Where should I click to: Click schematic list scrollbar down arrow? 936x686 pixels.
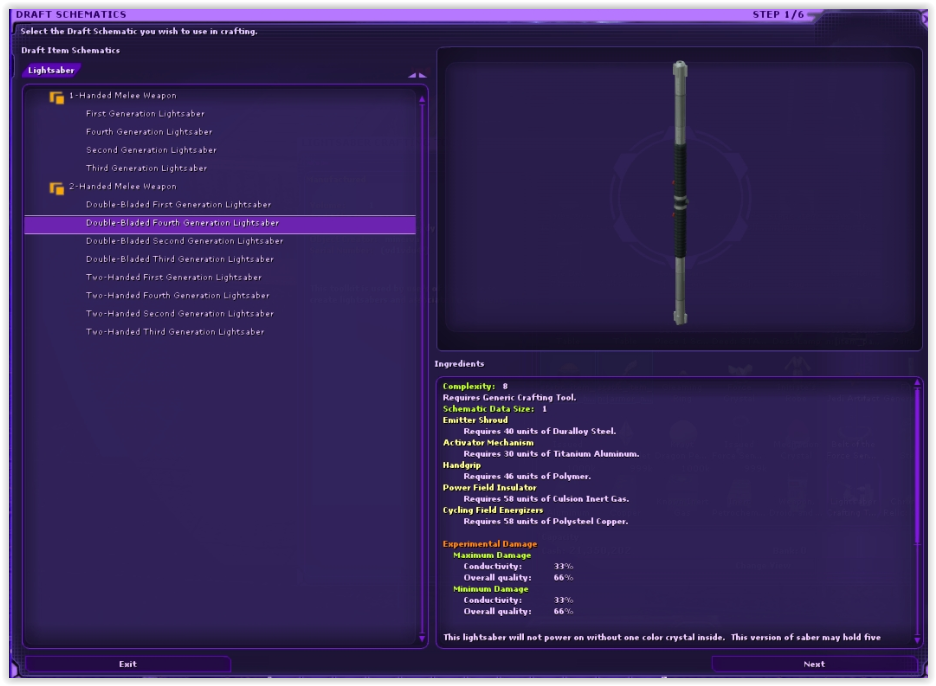pos(422,638)
